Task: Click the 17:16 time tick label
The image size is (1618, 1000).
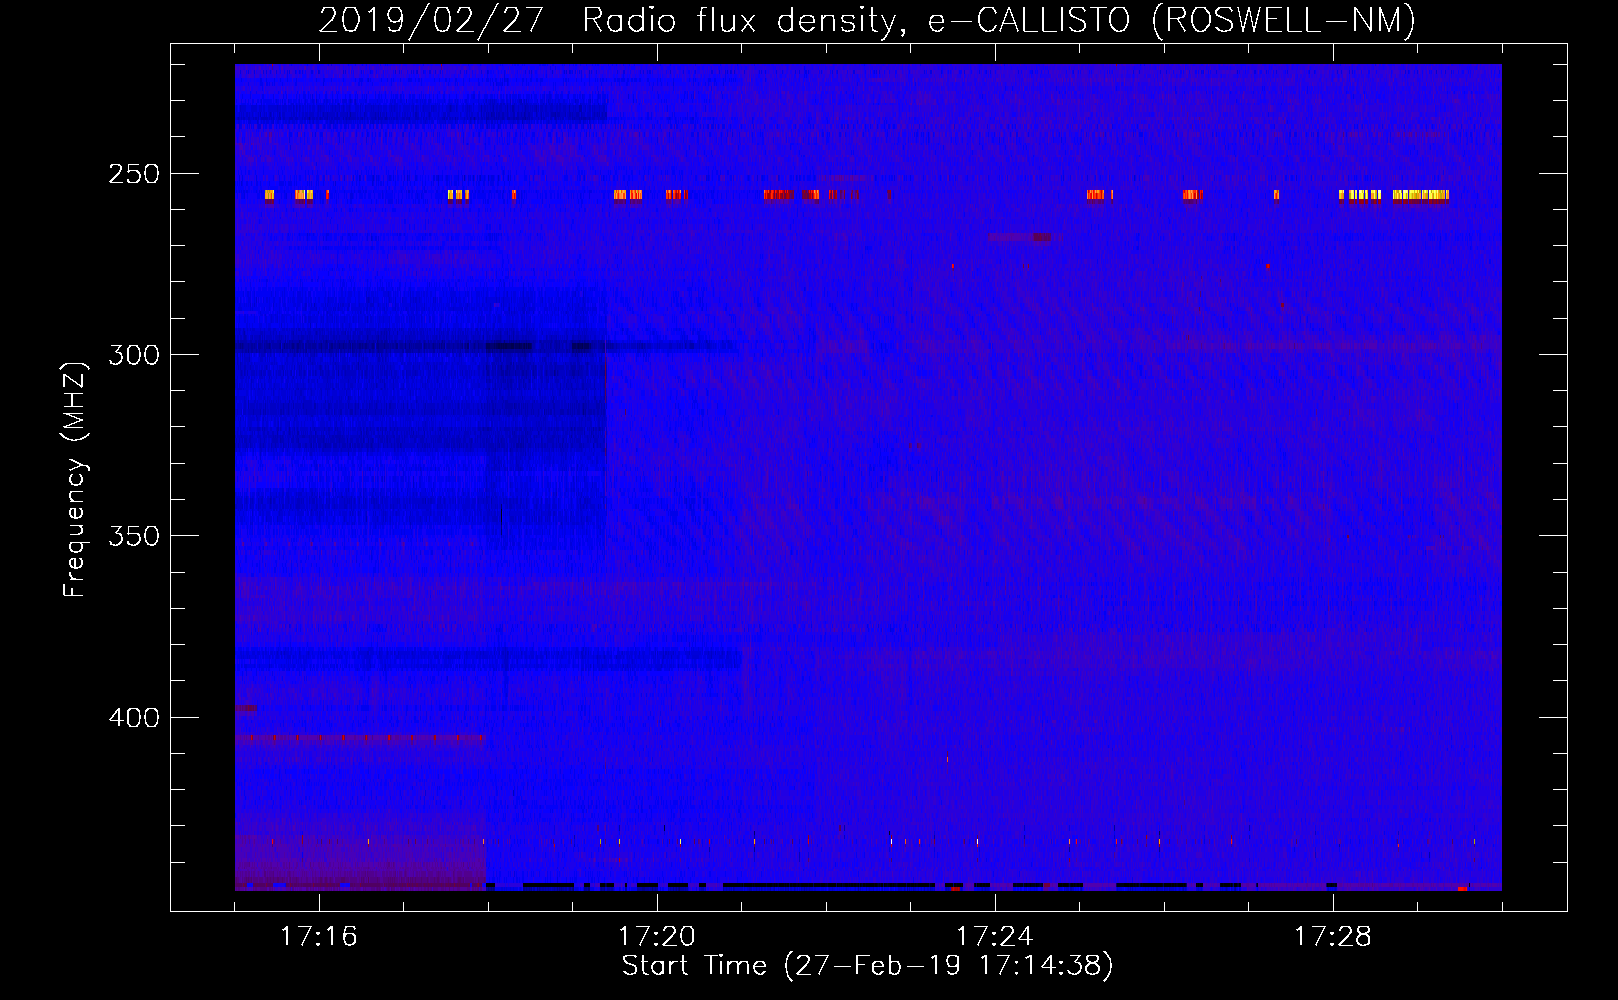Action: [318, 936]
